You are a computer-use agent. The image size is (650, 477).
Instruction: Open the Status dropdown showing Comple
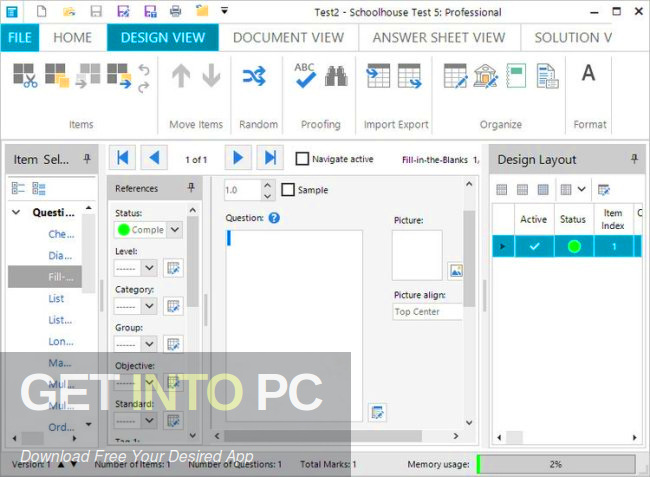pyautogui.click(x=175, y=230)
